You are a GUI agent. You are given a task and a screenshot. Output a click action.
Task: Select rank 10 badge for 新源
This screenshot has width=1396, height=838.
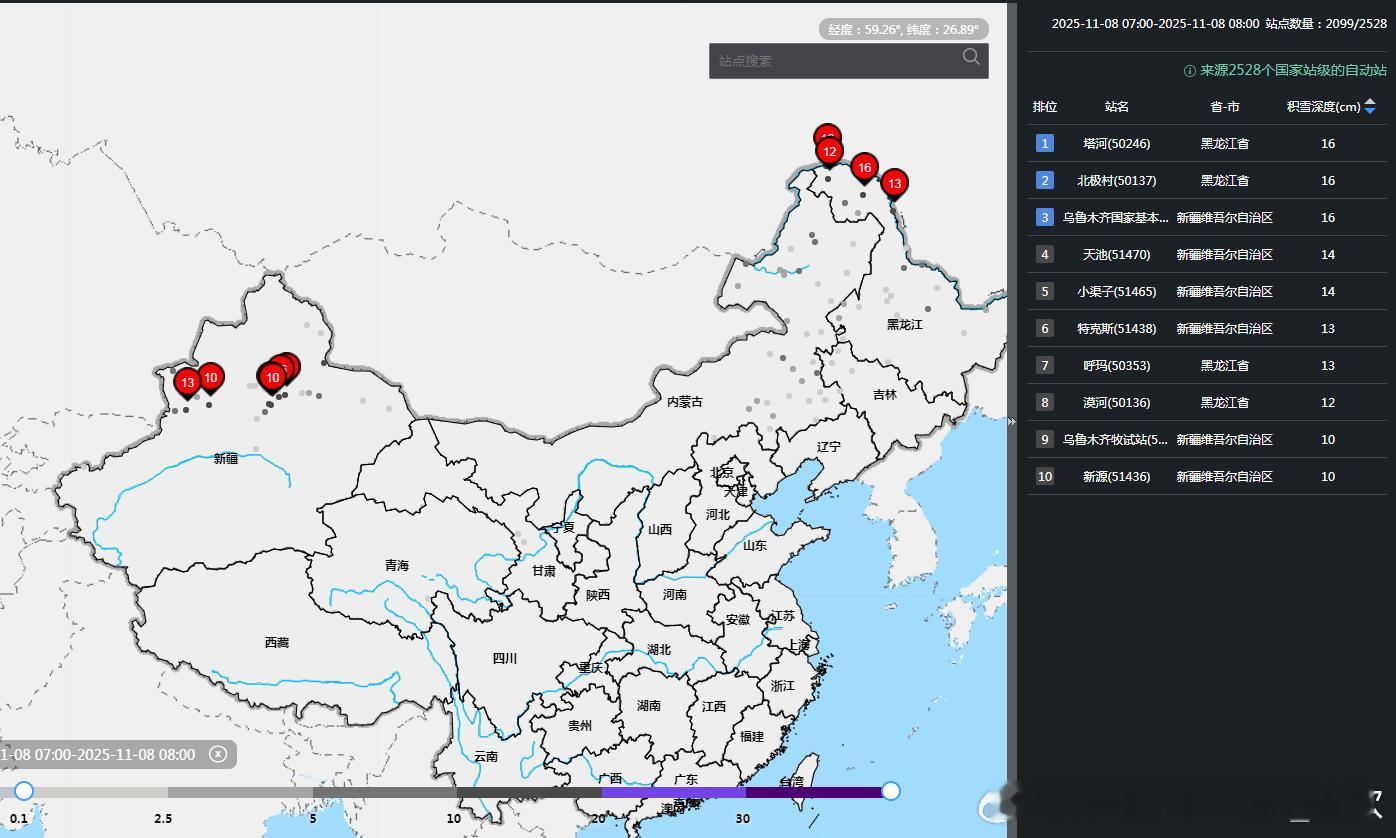coord(1045,476)
